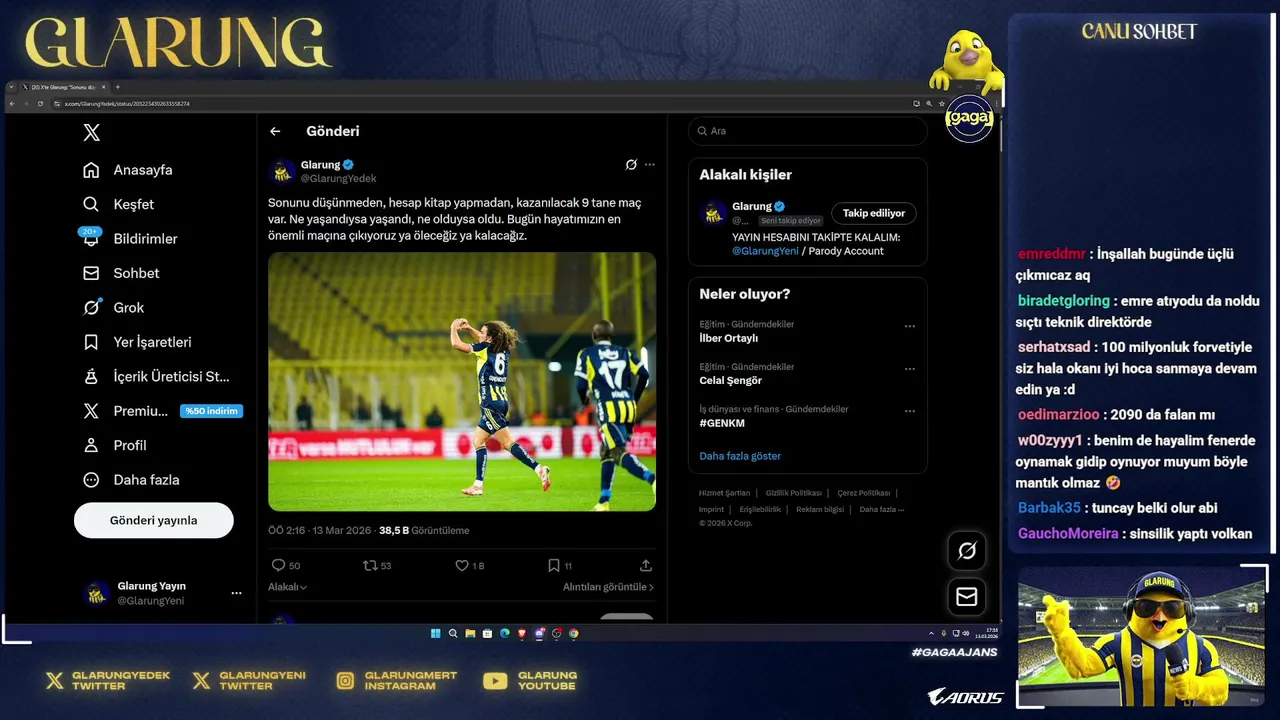Click the reply icon with 50

click(x=278, y=565)
